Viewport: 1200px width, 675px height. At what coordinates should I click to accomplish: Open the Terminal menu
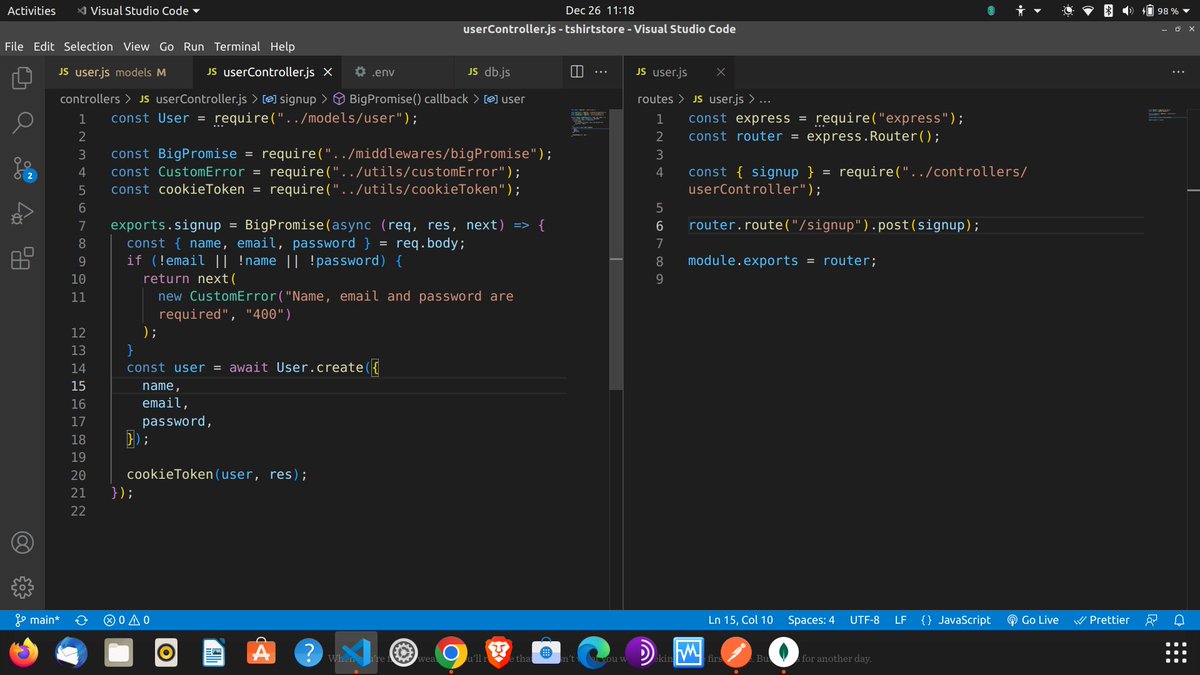pyautogui.click(x=237, y=46)
